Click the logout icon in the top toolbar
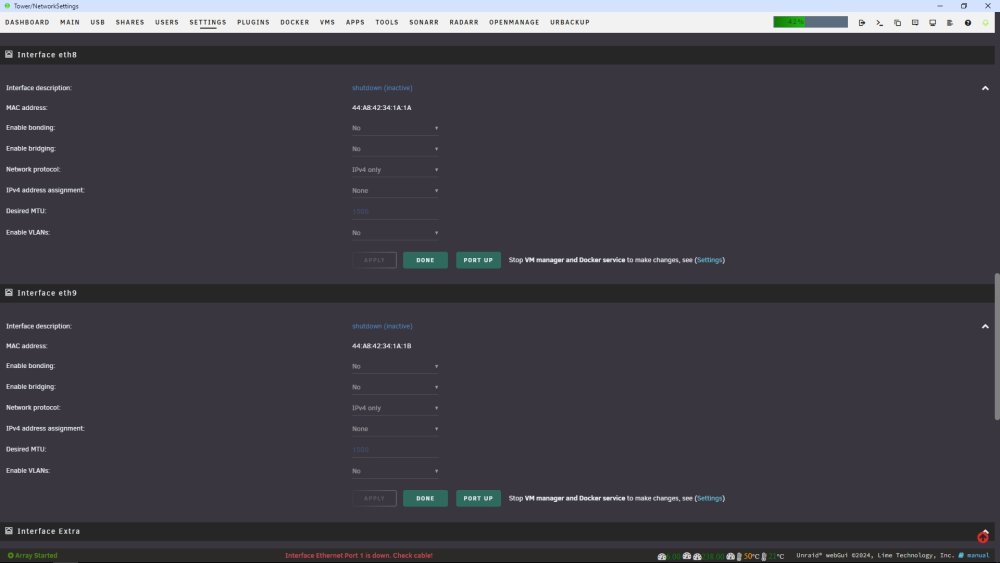This screenshot has height=563, width=1000. (x=862, y=22)
